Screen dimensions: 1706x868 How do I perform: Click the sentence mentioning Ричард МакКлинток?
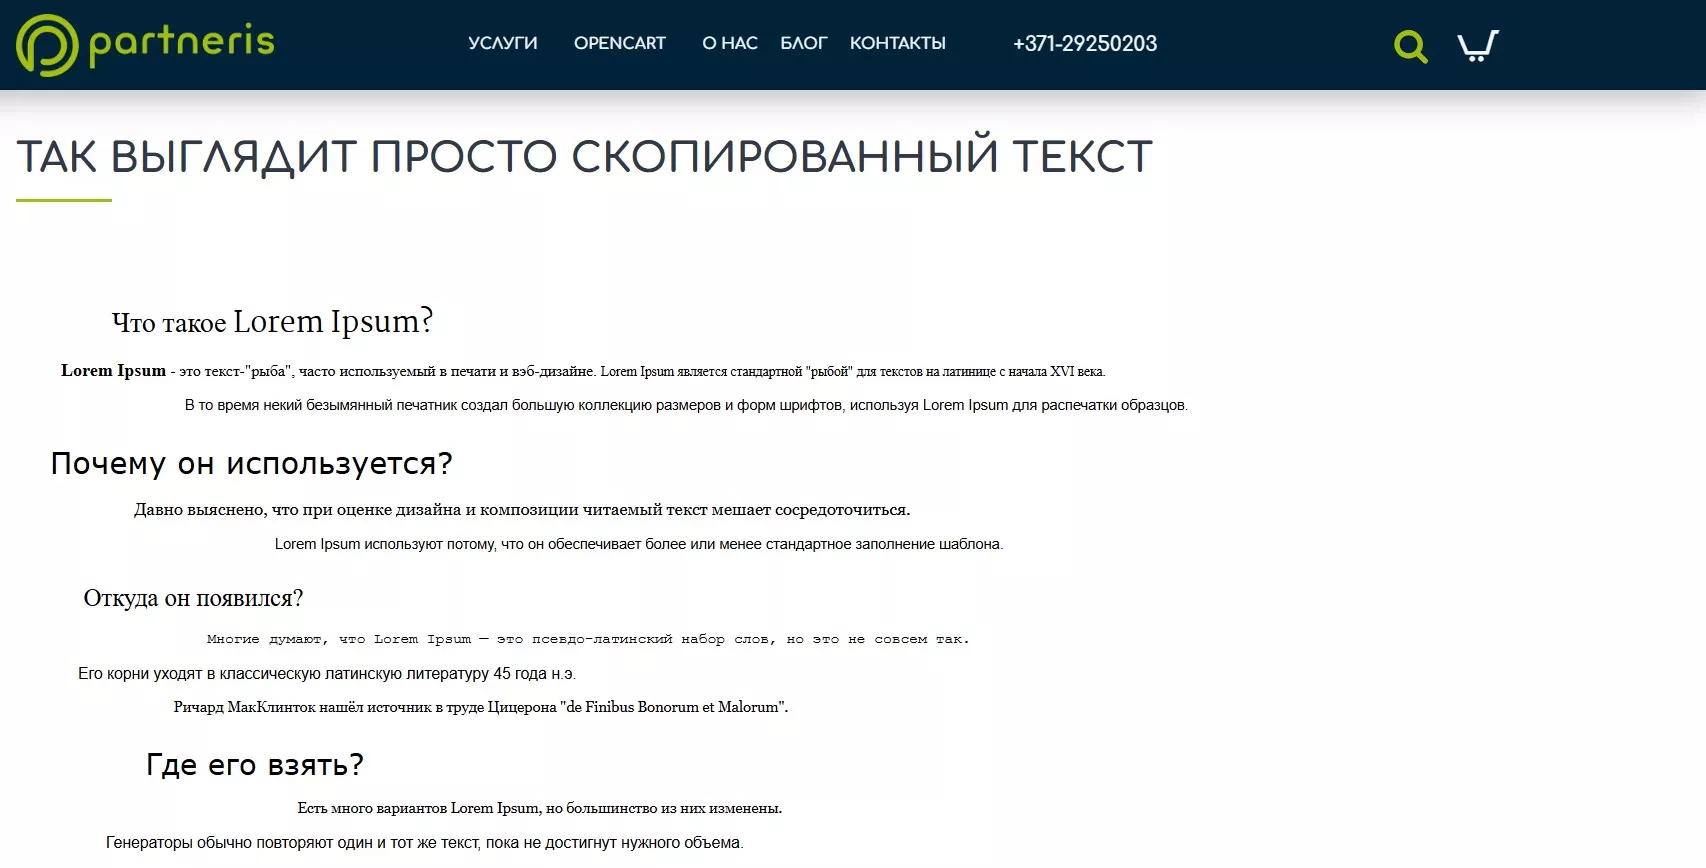(480, 707)
